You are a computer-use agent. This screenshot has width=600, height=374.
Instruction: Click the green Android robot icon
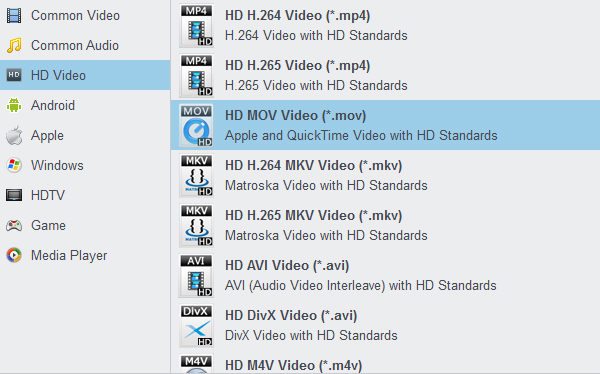tap(14, 105)
